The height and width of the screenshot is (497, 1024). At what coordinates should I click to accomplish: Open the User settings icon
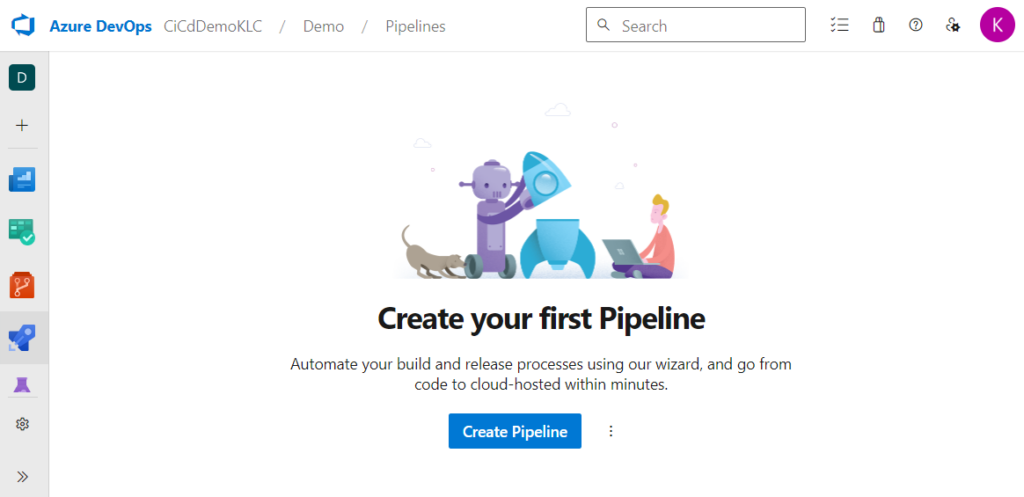(953, 26)
